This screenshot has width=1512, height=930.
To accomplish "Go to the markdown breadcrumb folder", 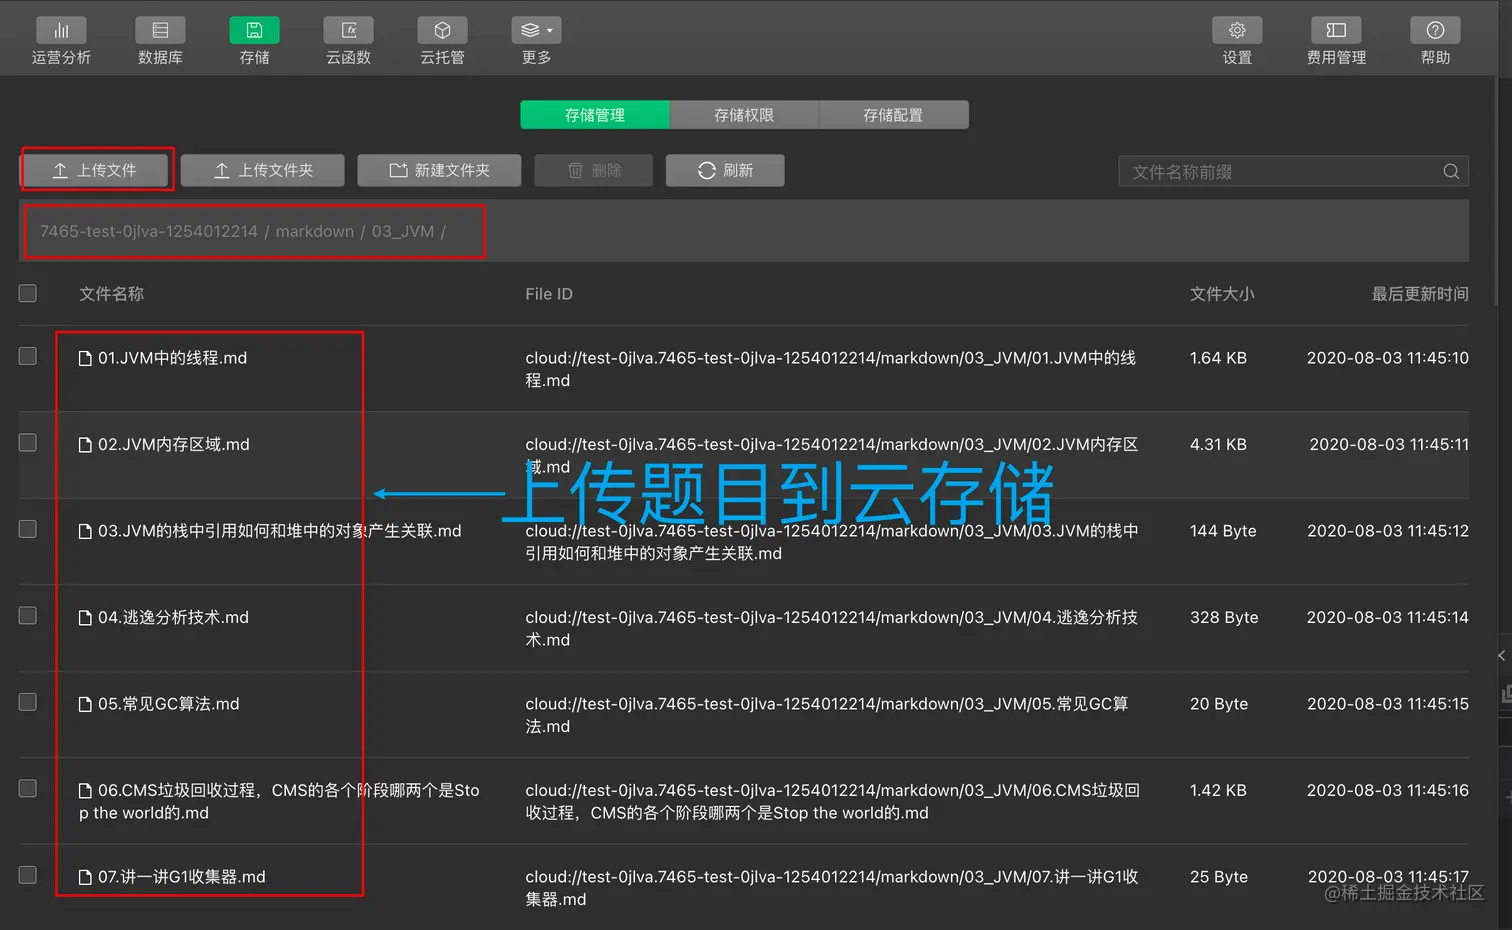I will pos(315,231).
